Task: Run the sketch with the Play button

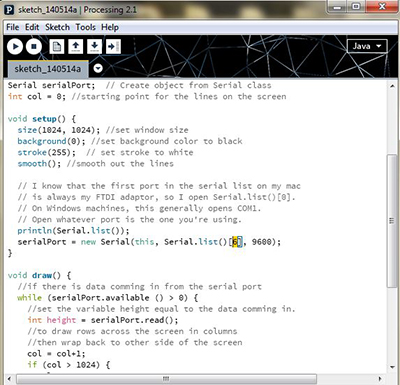Action: 15,46
